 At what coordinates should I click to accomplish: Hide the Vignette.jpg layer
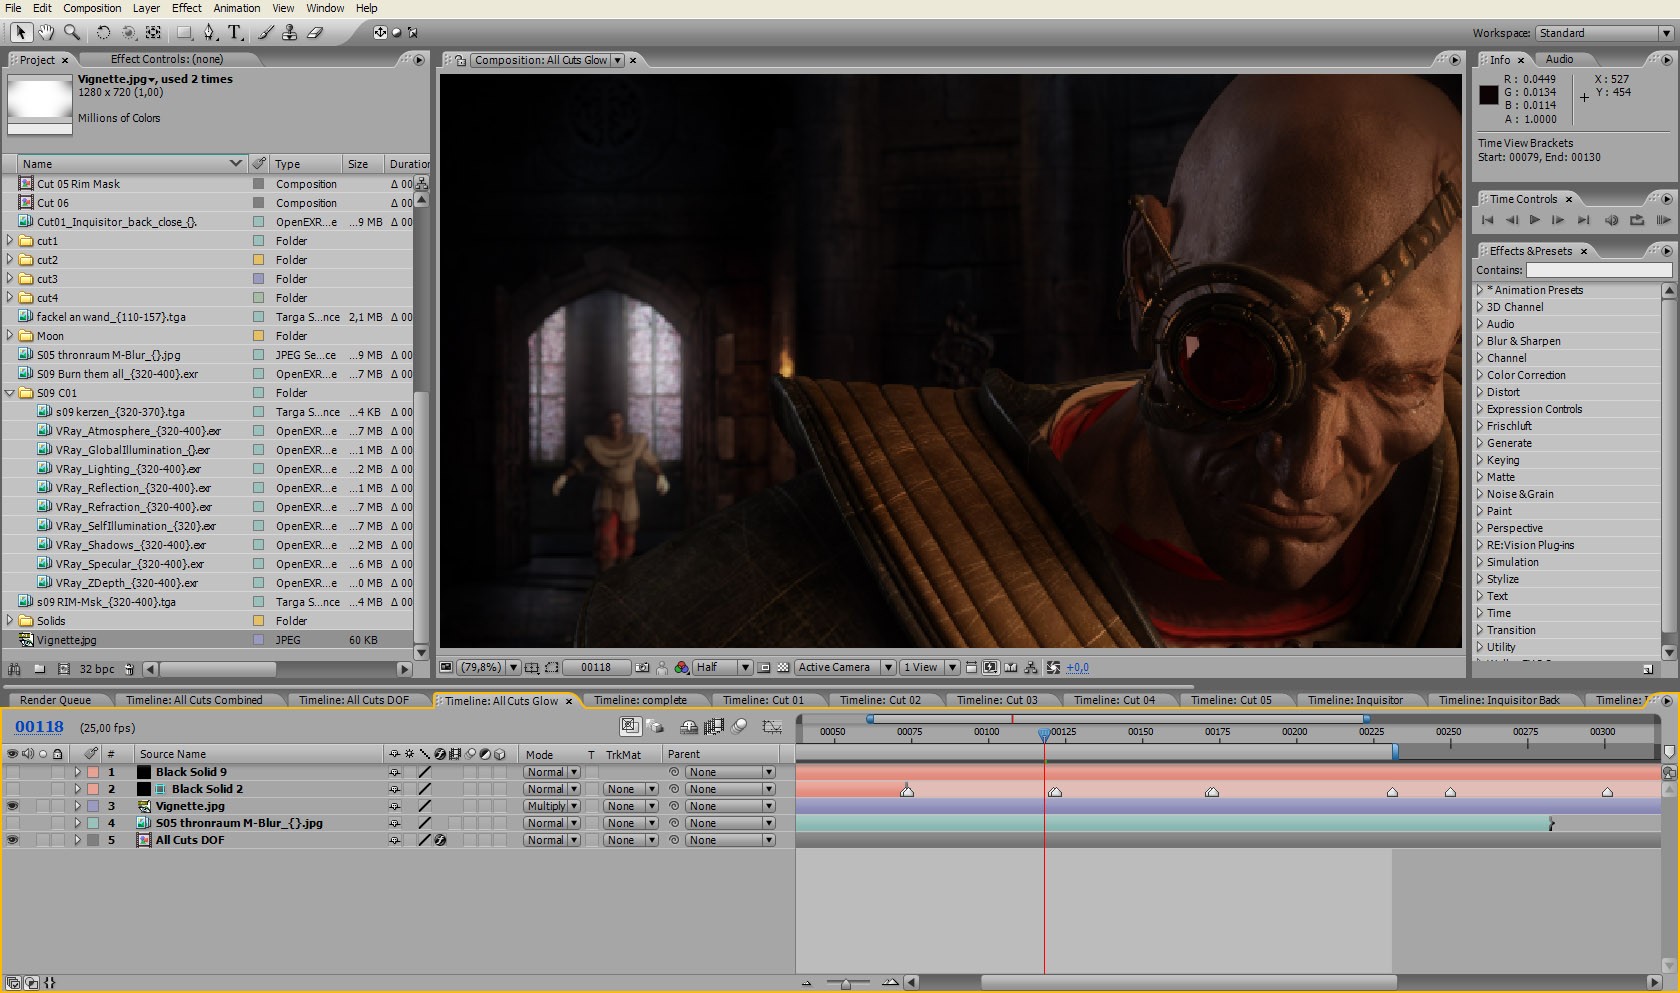pos(12,806)
